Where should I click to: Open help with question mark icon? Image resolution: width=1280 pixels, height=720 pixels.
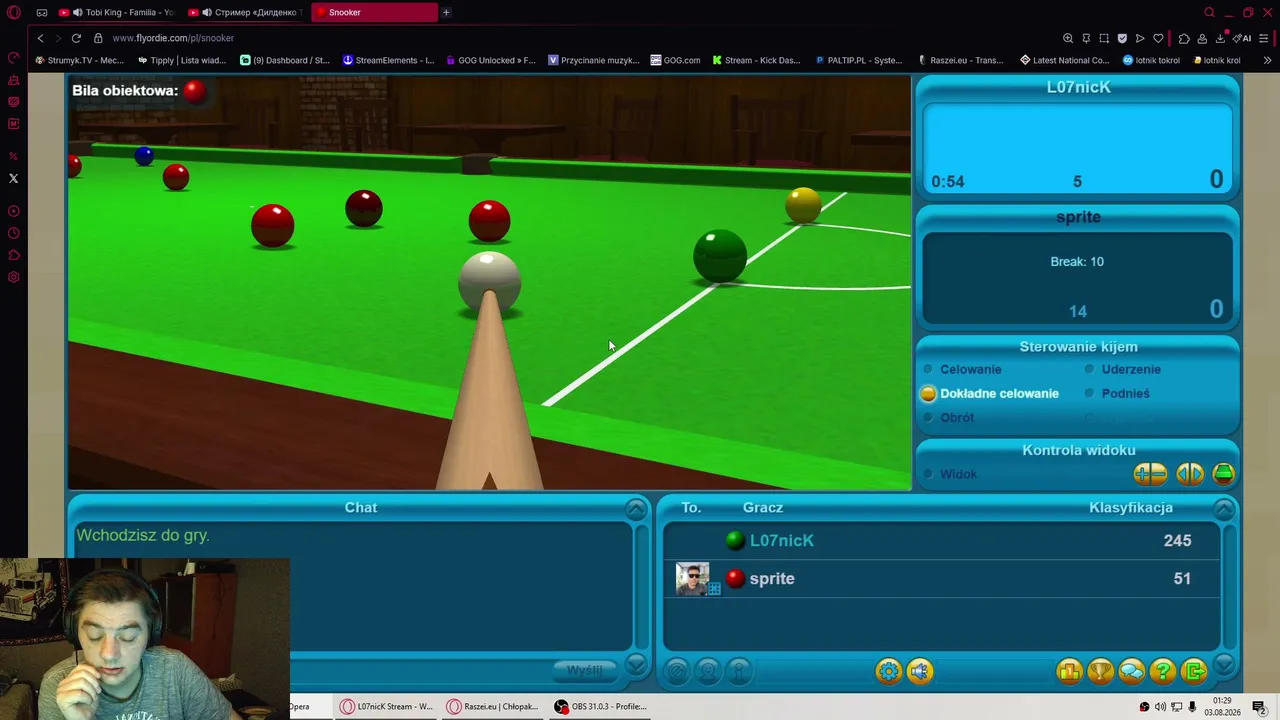tap(1163, 671)
